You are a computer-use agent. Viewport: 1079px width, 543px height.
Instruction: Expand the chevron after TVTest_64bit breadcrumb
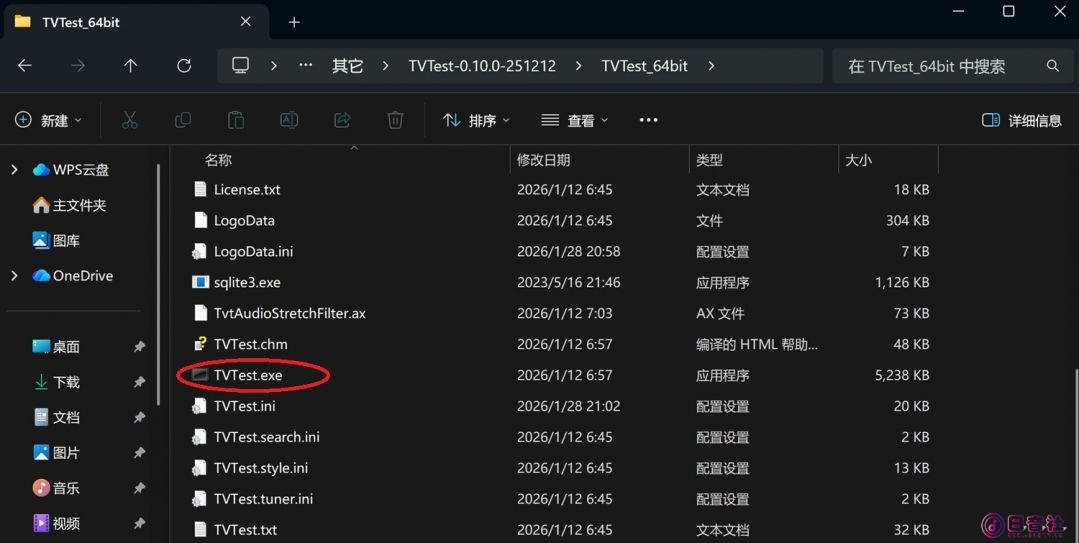point(711,66)
